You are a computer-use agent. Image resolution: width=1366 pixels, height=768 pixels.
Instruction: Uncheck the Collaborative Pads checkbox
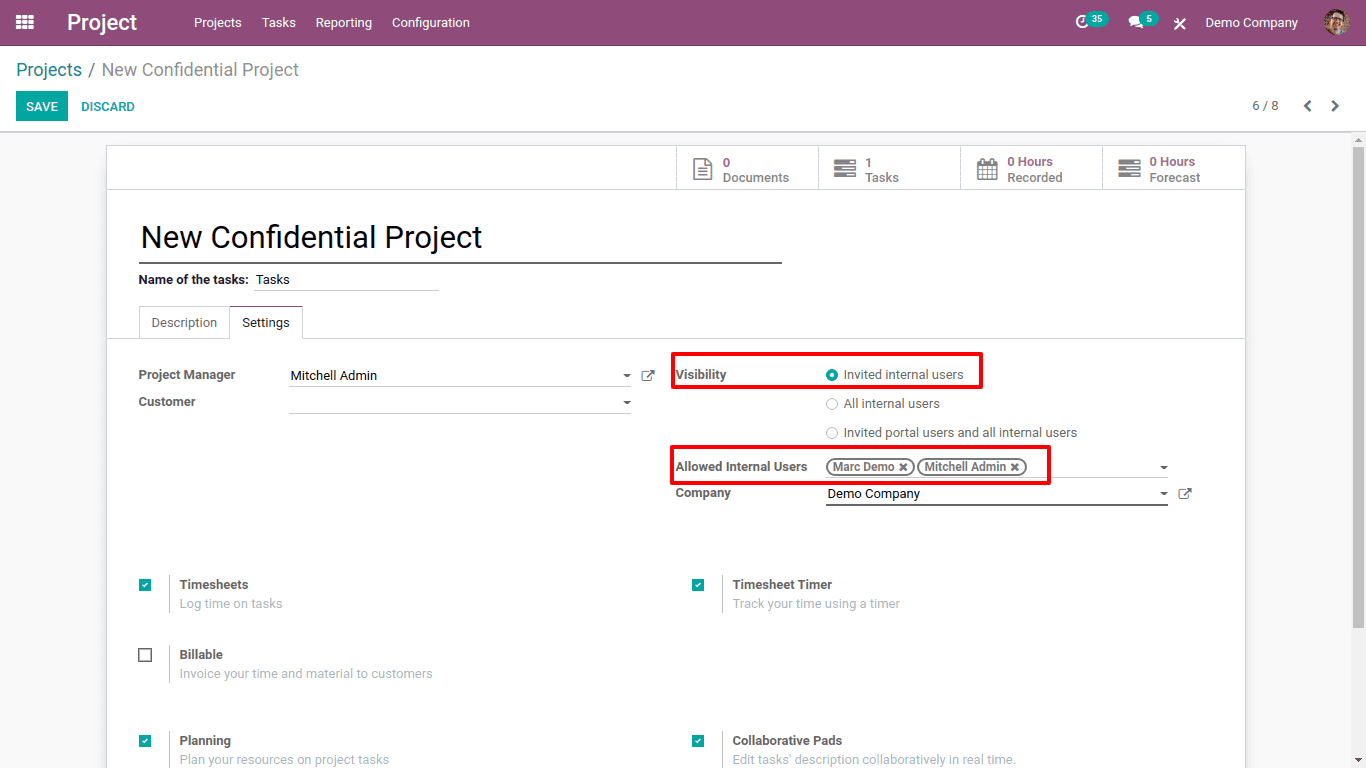[x=698, y=741]
